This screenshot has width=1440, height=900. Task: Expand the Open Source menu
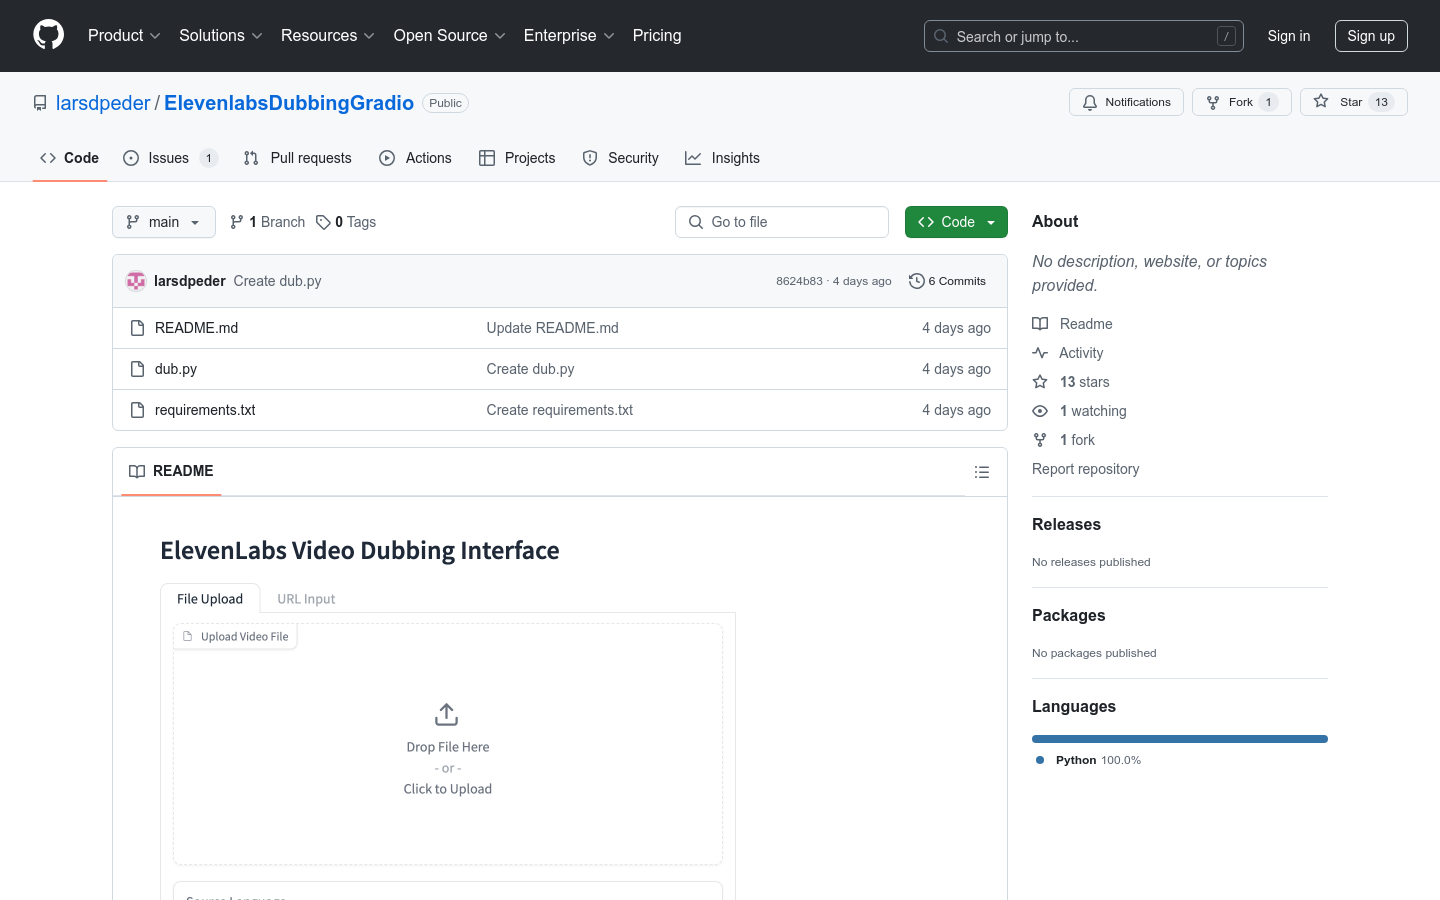click(x=449, y=36)
